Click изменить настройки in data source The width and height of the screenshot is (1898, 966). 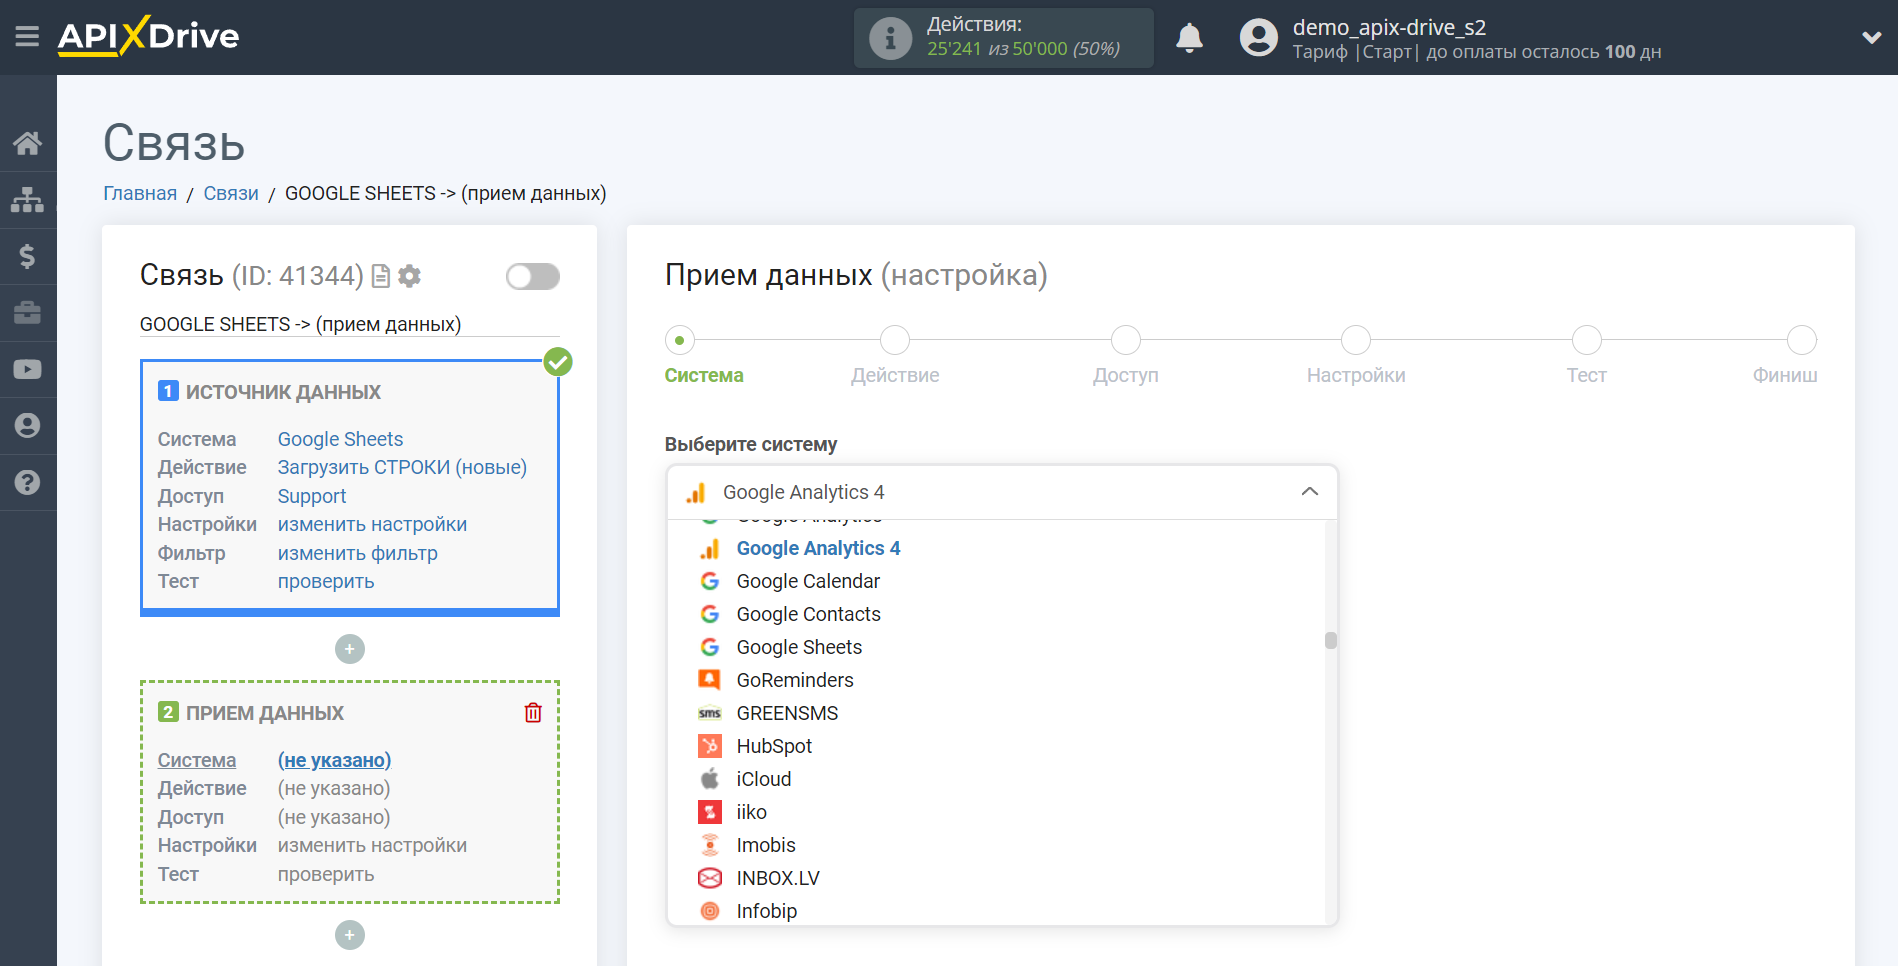372,524
